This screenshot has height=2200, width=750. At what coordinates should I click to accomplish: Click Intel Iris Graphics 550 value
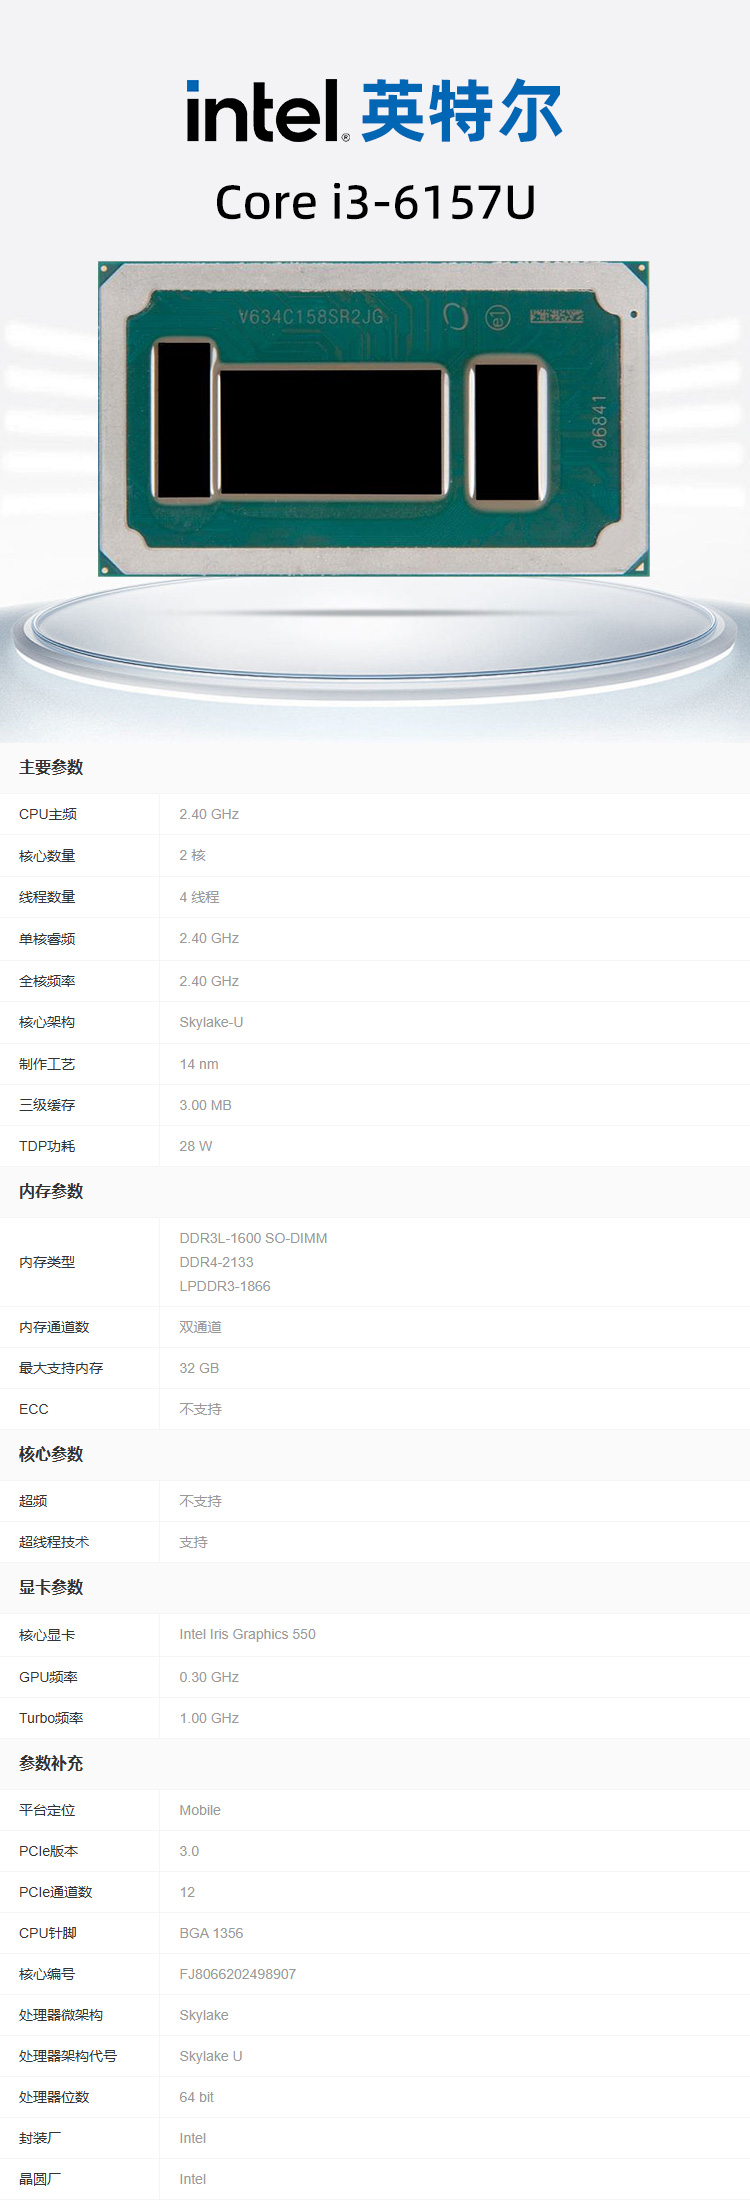[x=247, y=1634]
